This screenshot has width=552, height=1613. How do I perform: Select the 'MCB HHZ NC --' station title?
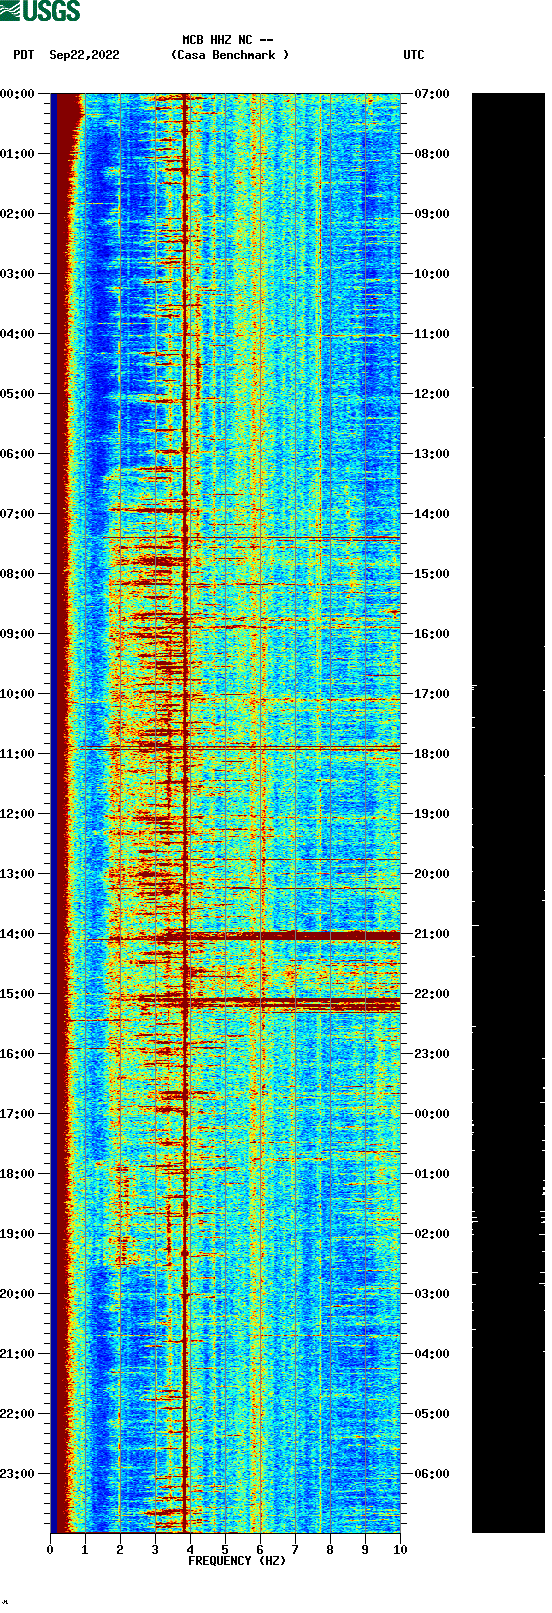click(x=228, y=40)
